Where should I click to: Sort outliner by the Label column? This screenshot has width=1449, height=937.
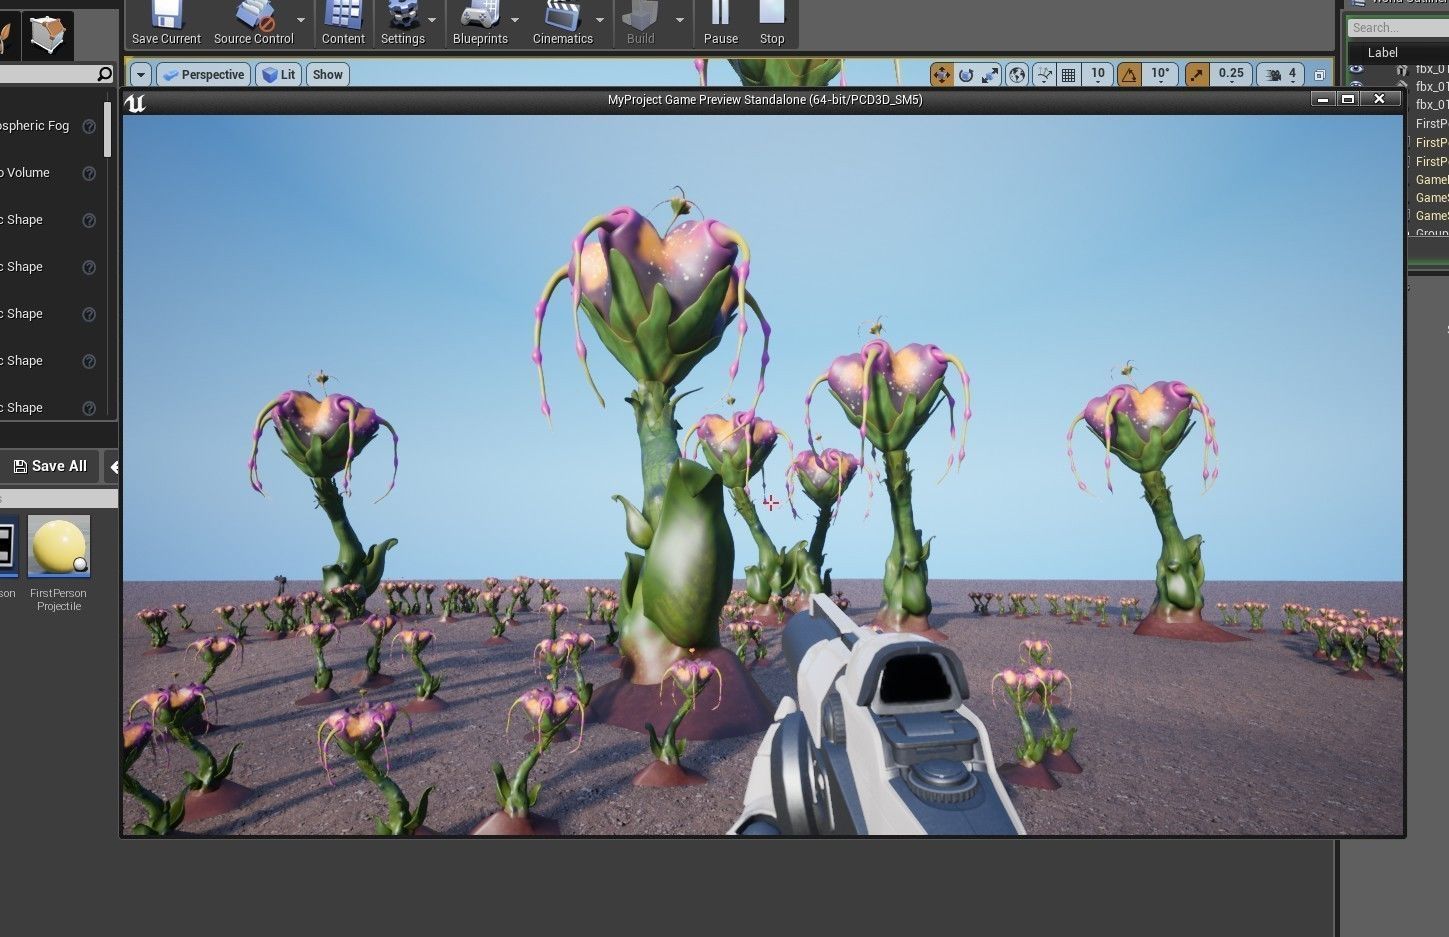pyautogui.click(x=1383, y=53)
